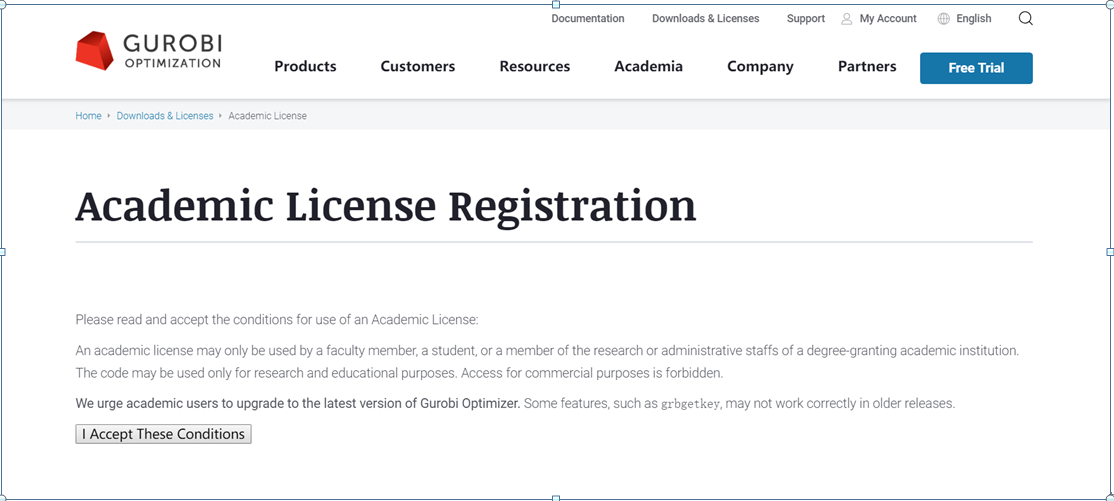Open My Account text link

(888, 18)
